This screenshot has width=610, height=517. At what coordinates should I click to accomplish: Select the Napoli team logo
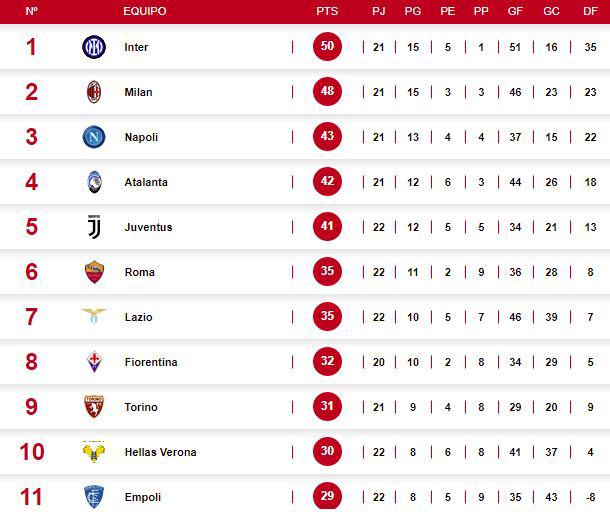94,137
